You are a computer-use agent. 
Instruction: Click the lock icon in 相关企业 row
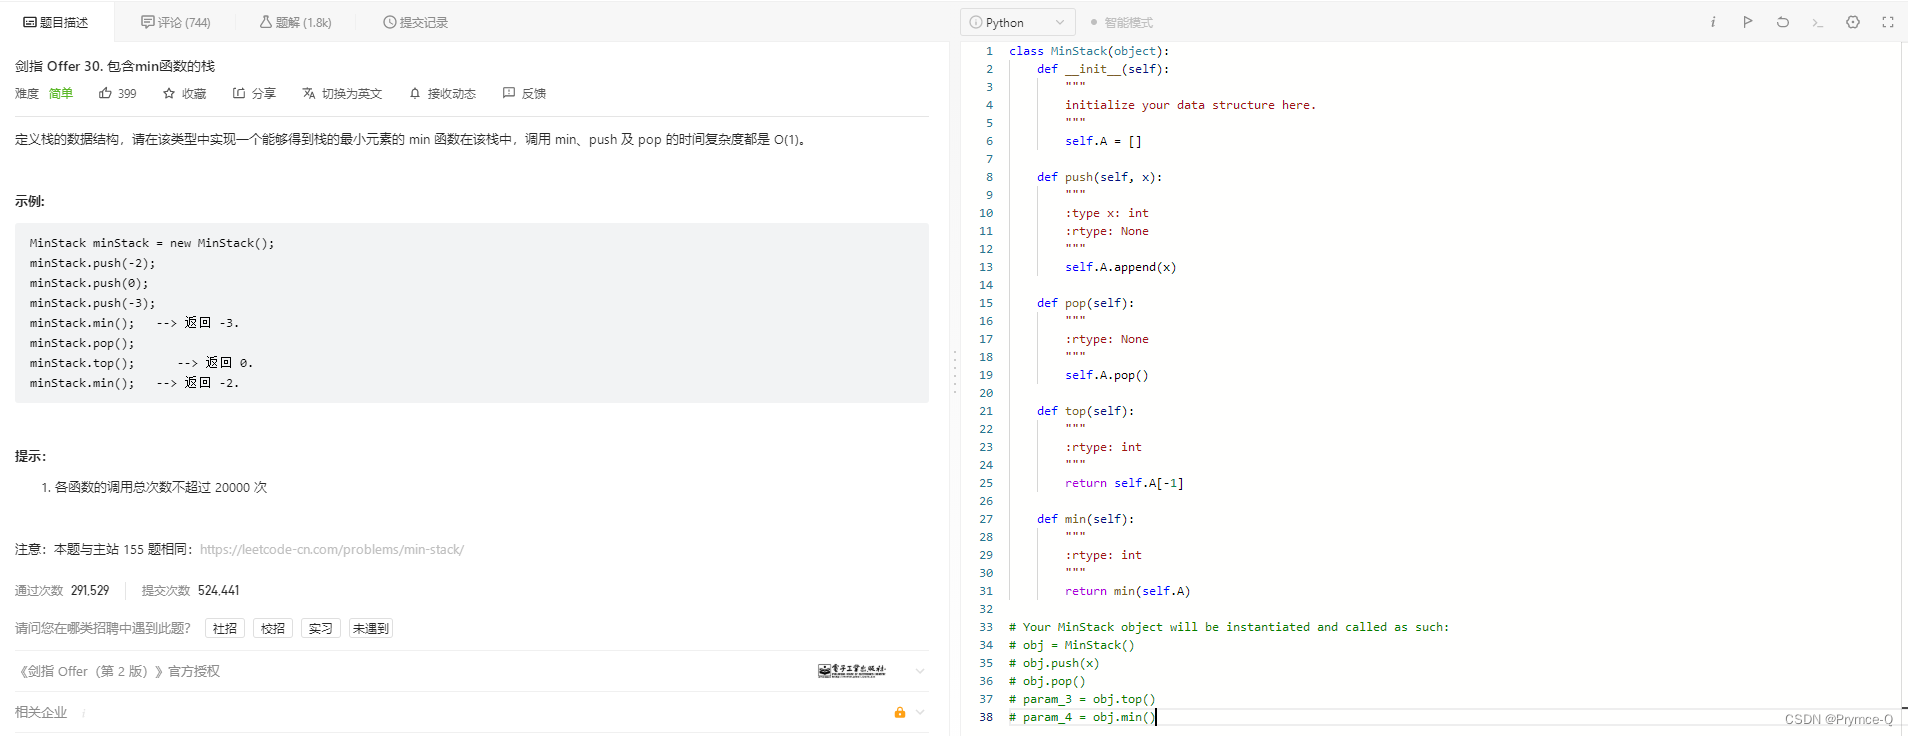tap(900, 712)
